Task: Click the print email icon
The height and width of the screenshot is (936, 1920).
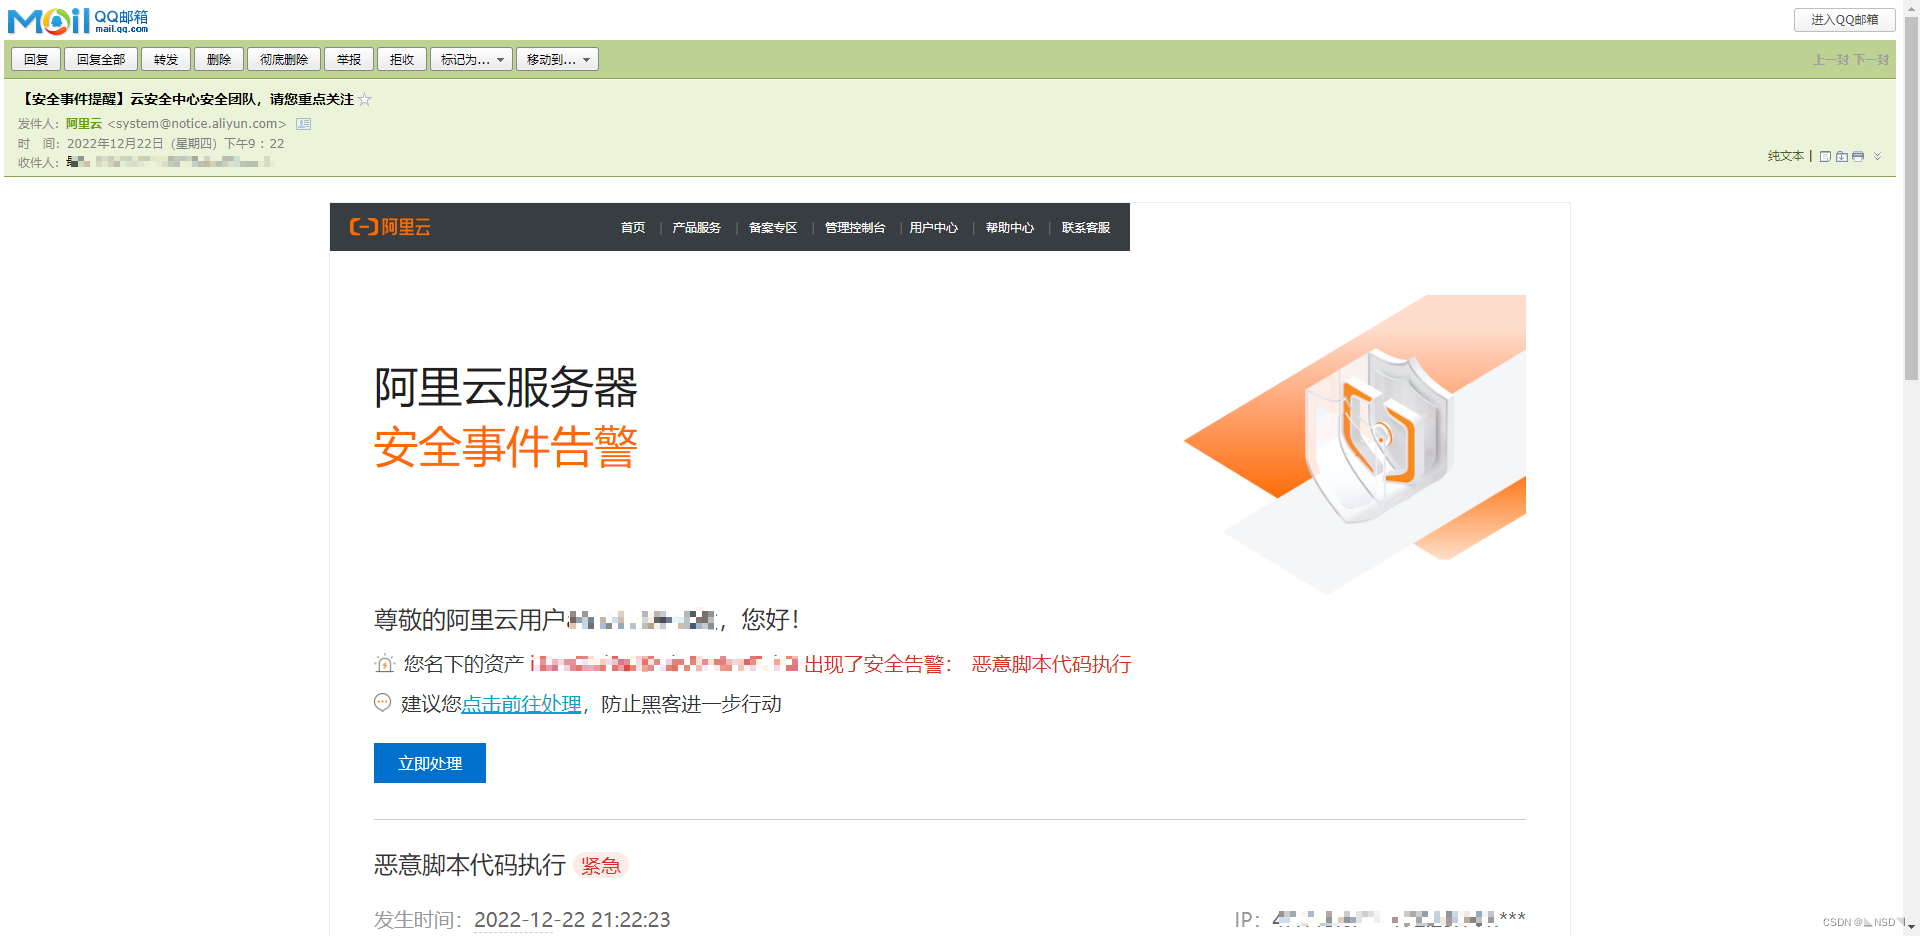Action: tap(1858, 157)
